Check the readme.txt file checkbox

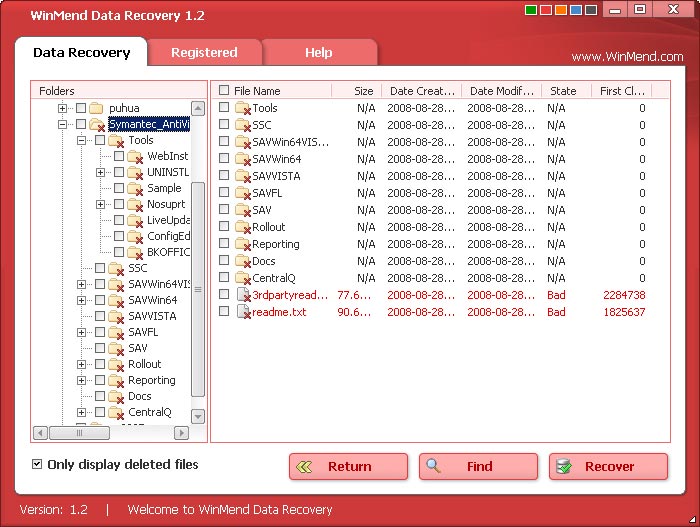(224, 312)
